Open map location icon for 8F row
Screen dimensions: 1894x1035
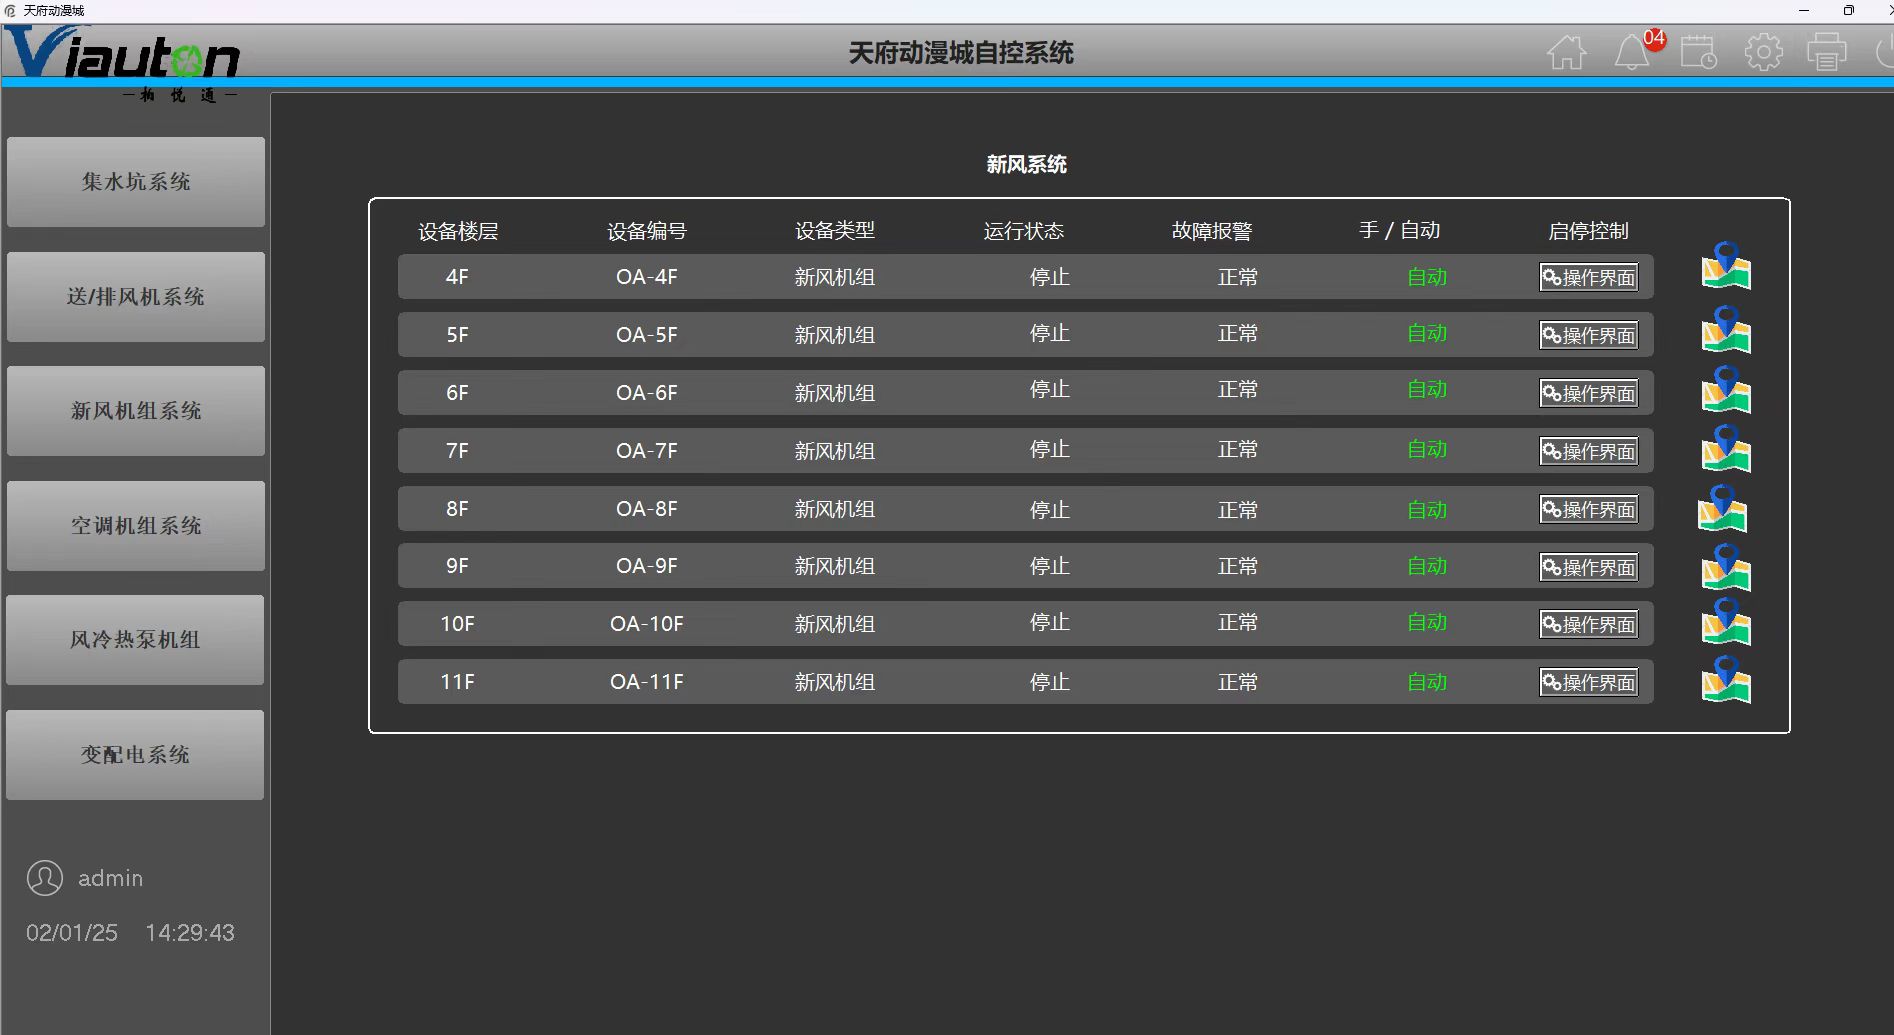[1722, 509]
